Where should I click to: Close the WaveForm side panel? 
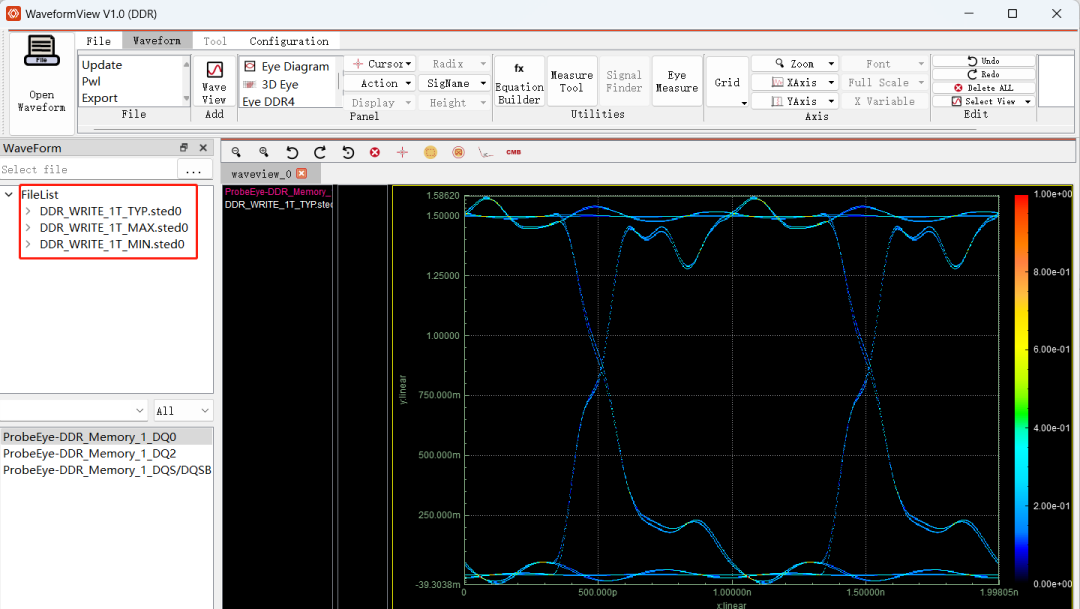(203, 147)
